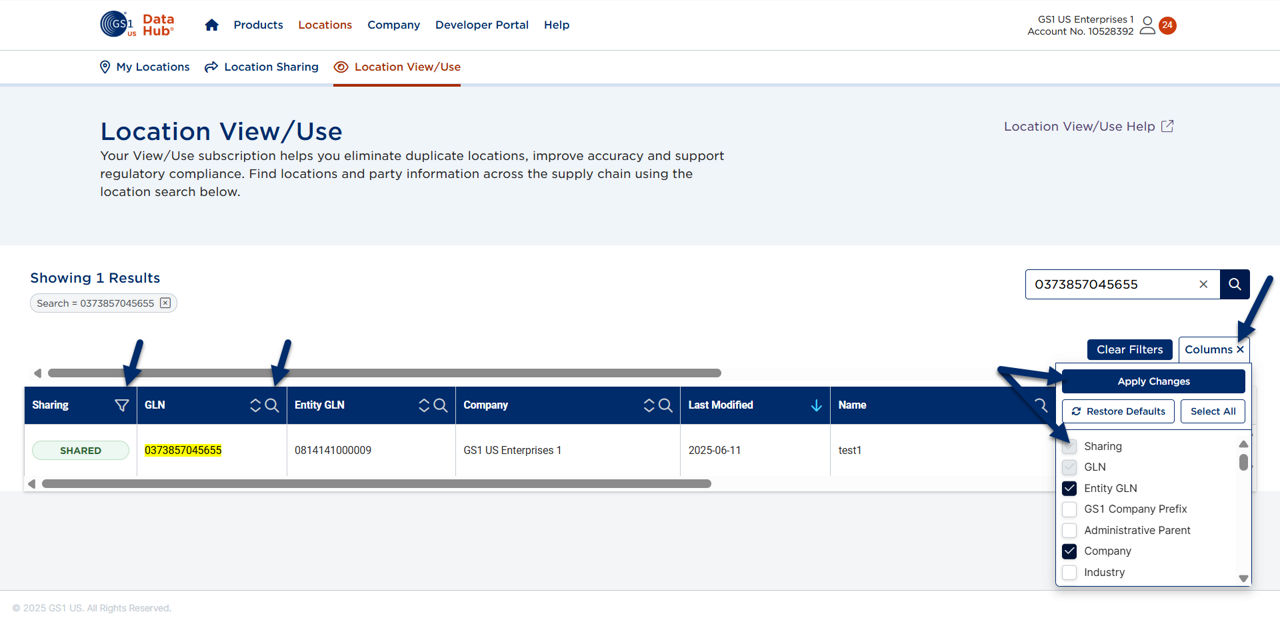Image resolution: width=1280 pixels, height=631 pixels.
Task: Click the date 2025-06-11 cell
Action: point(715,451)
